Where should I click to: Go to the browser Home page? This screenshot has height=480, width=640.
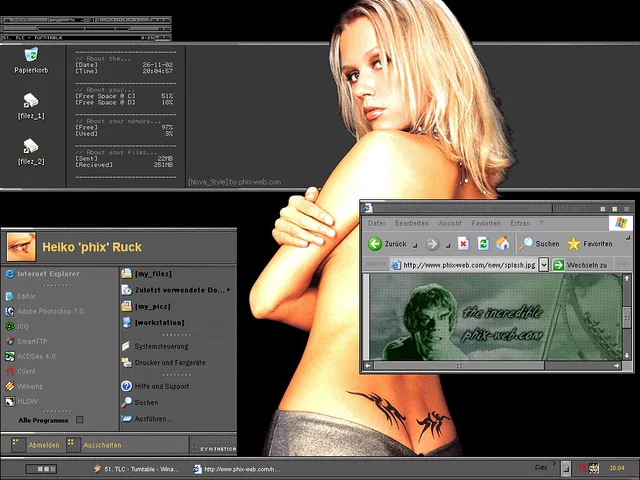point(503,243)
